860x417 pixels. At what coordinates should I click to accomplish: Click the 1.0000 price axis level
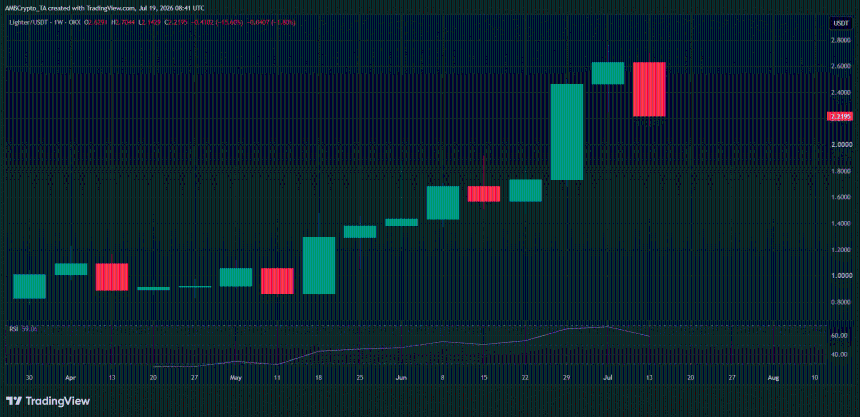840,276
